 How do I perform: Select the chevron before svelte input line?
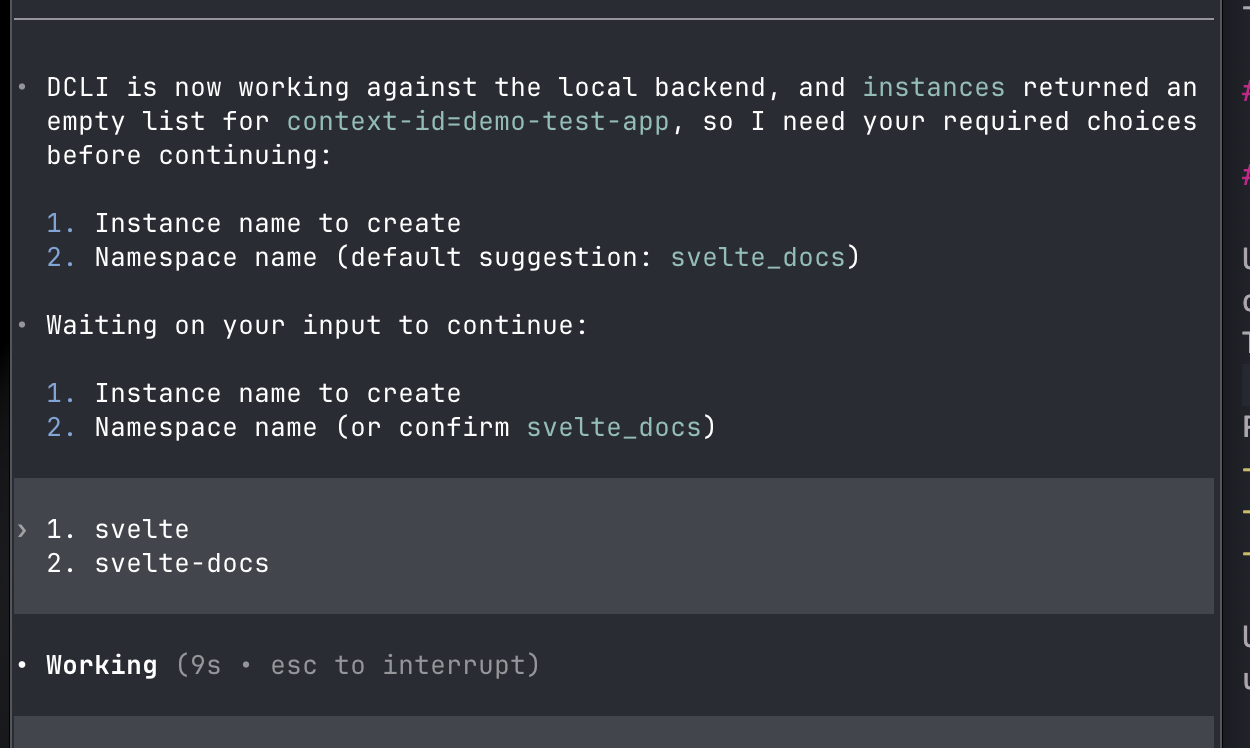22,529
